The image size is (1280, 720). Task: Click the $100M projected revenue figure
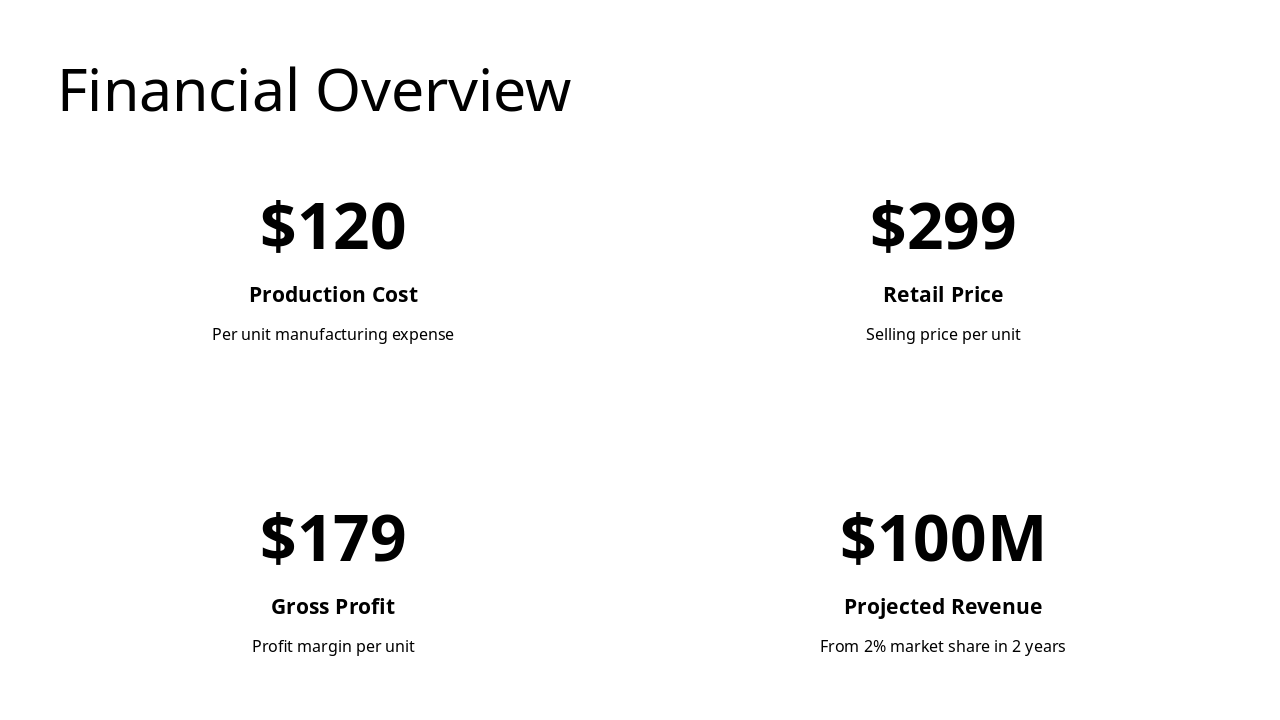point(943,538)
